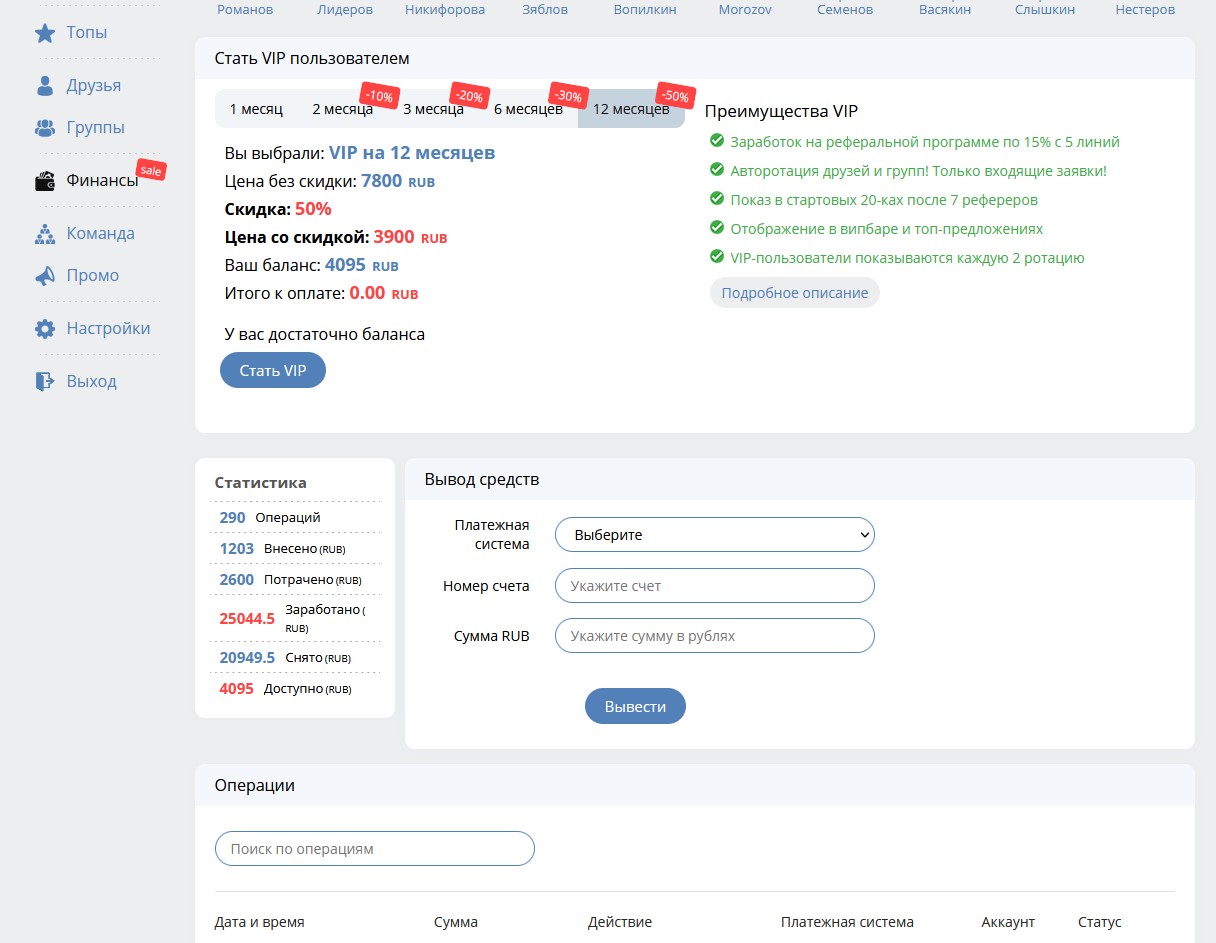This screenshot has height=943, width=1216.
Task: Click the exit door icon beside Выход
Action: click(45, 381)
